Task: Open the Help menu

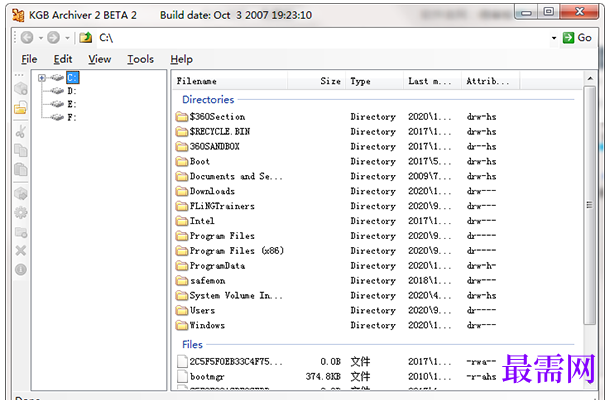Action: click(181, 59)
